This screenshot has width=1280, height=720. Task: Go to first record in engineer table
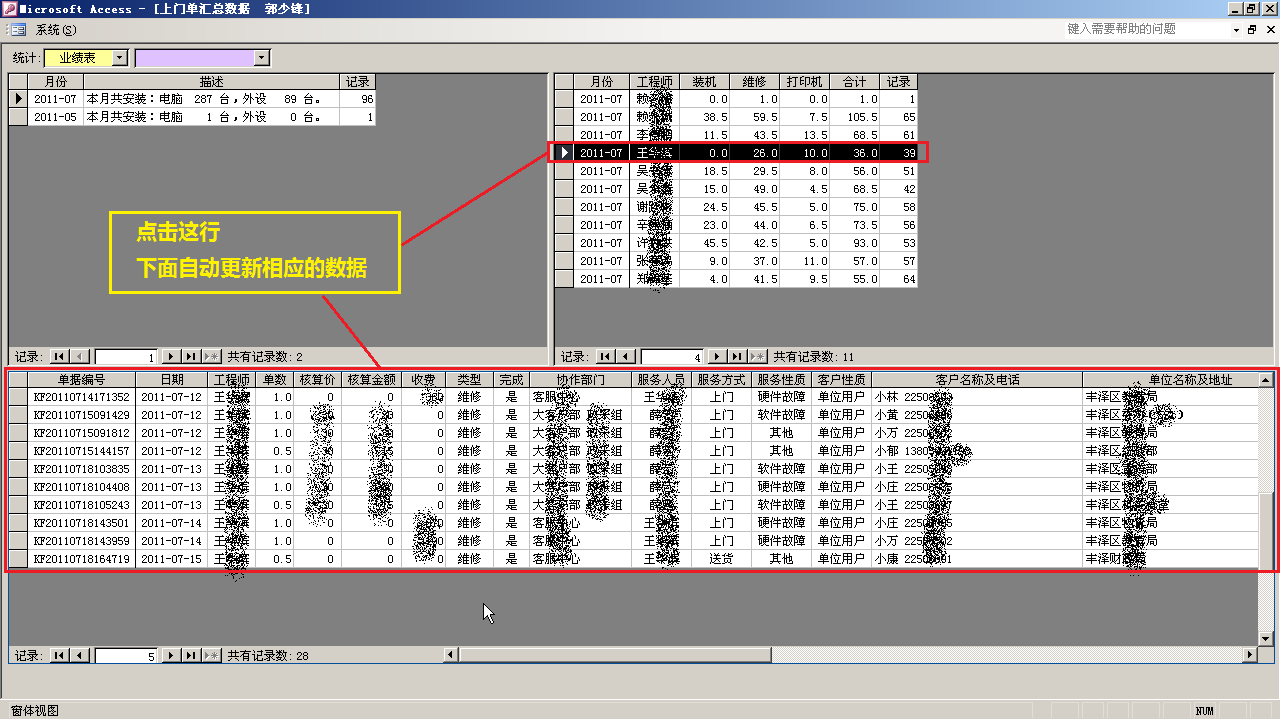pyautogui.click(x=605, y=357)
